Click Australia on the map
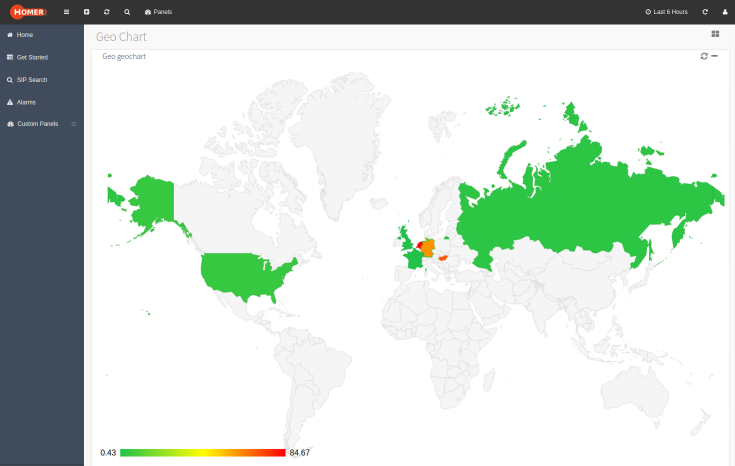The image size is (735, 466). 635,391
